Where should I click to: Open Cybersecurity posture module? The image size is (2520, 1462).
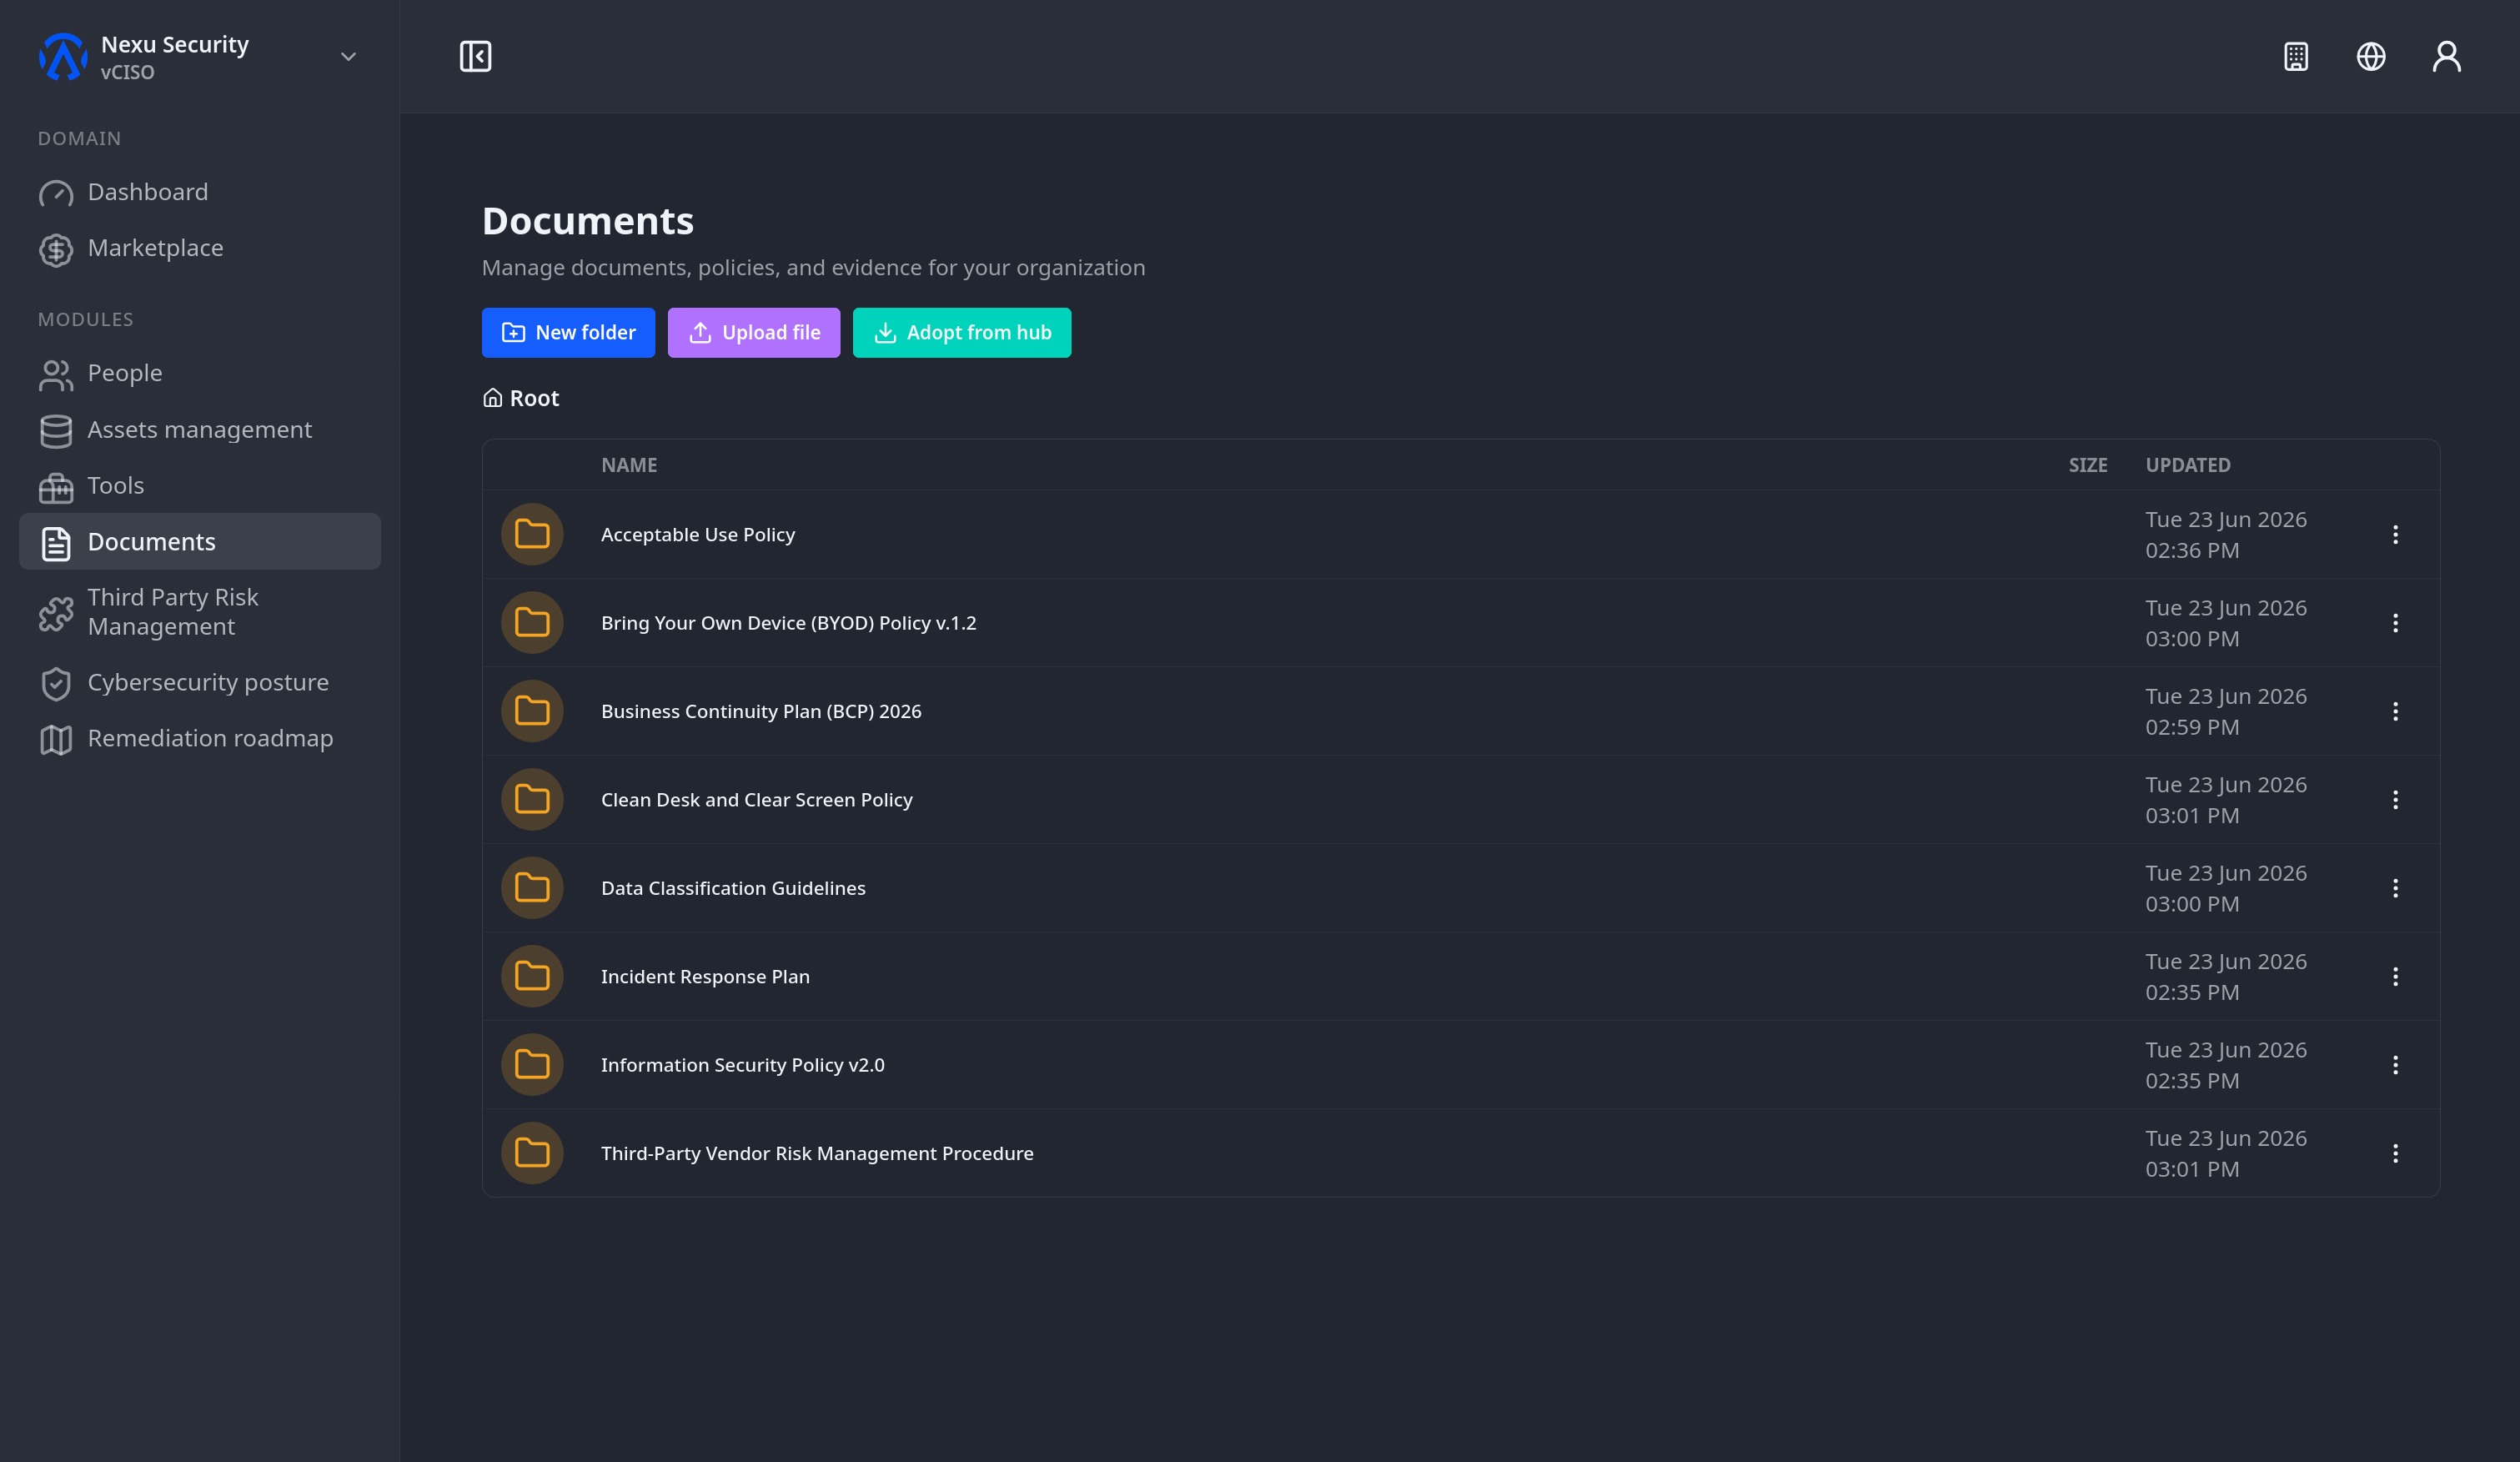coord(200,683)
